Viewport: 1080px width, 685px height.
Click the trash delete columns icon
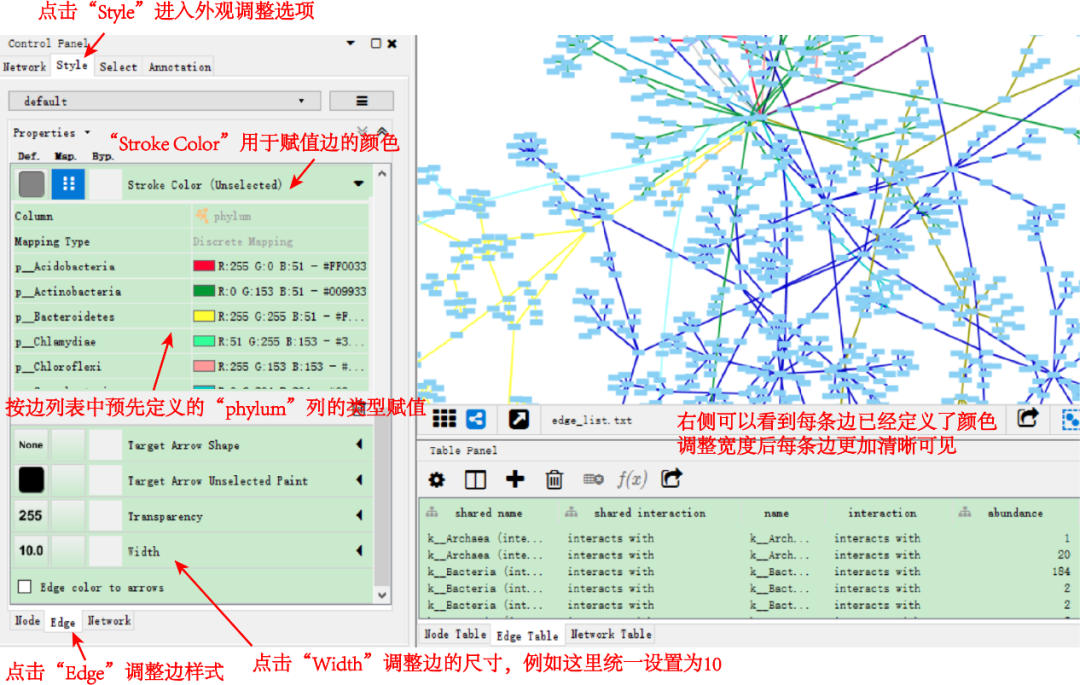(554, 480)
